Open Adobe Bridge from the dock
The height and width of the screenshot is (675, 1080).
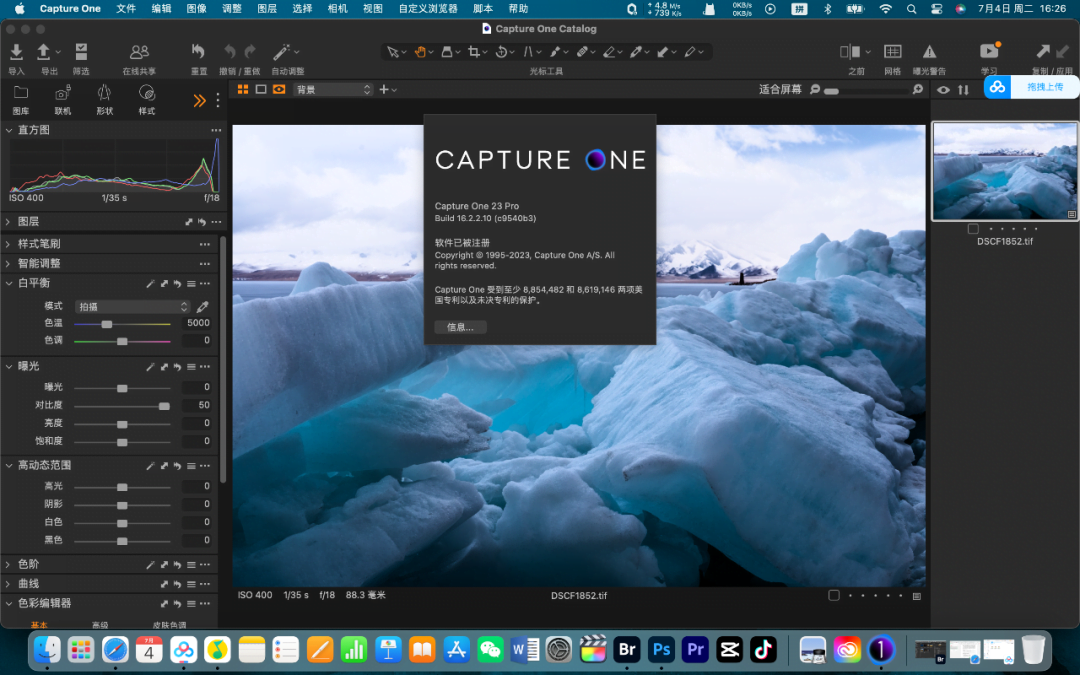click(x=627, y=649)
